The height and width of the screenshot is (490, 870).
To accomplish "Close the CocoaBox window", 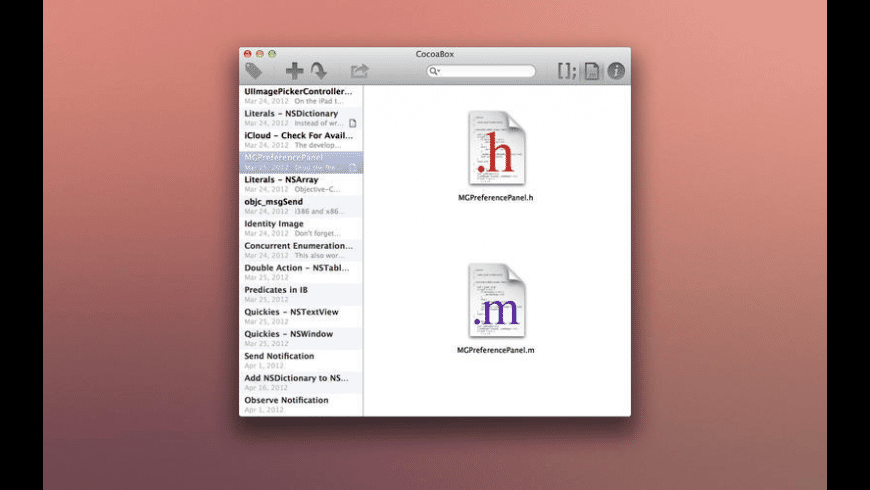I will click(247, 54).
